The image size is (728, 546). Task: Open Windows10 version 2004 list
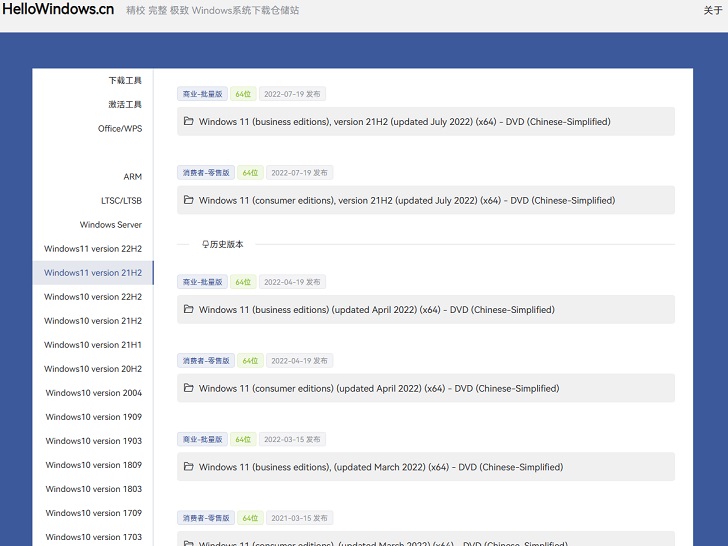tap(94, 393)
